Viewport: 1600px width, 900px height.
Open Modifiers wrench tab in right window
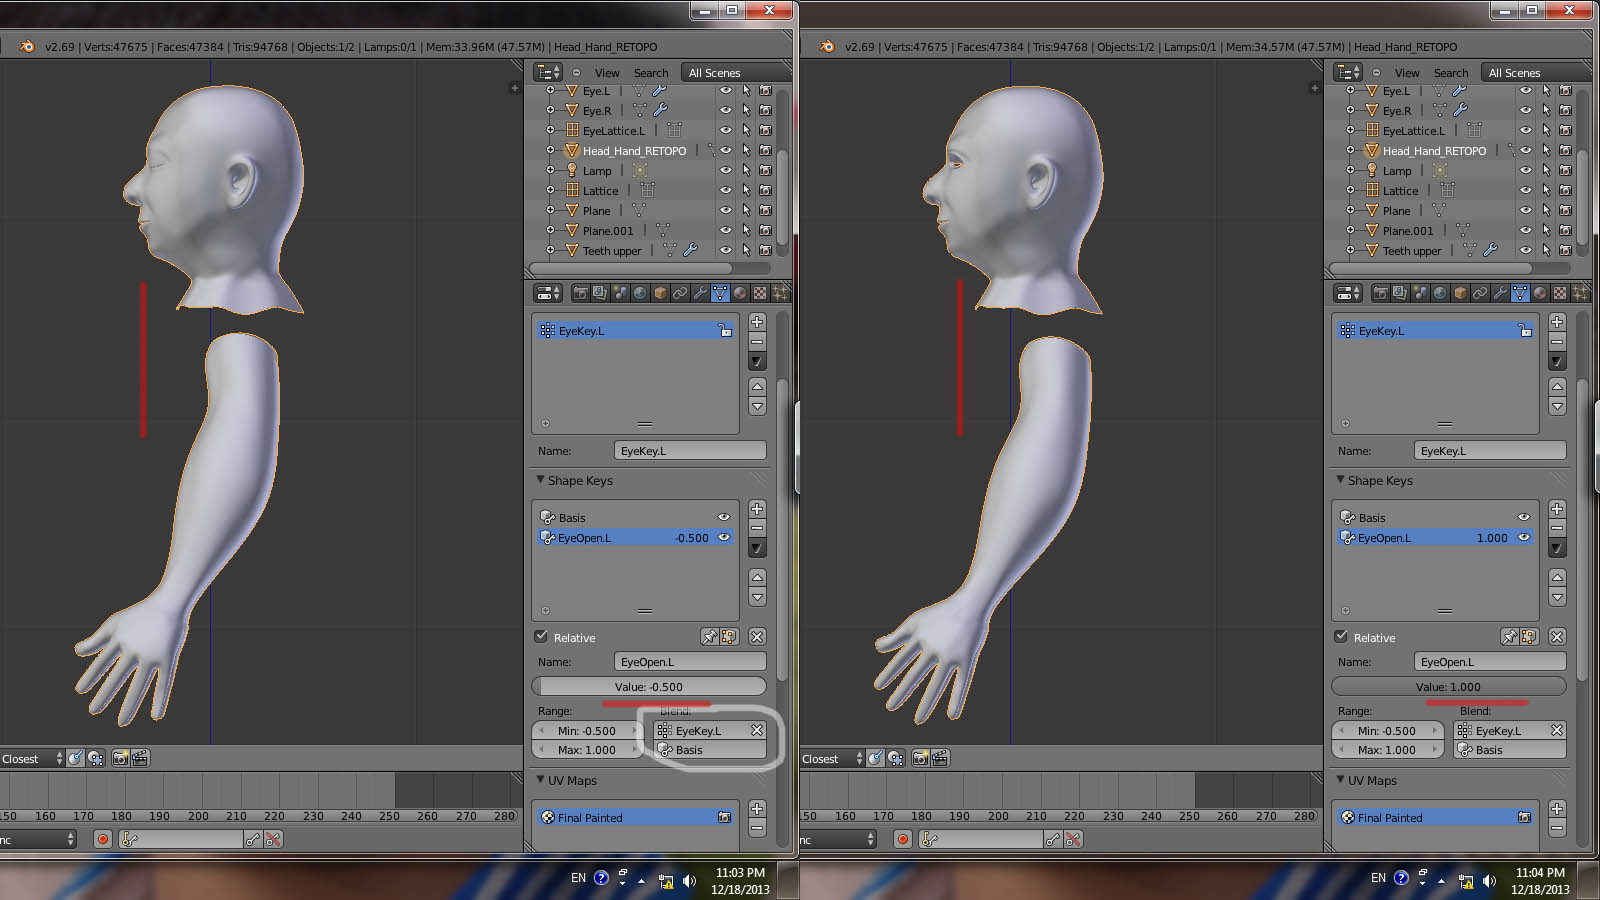pos(1500,293)
